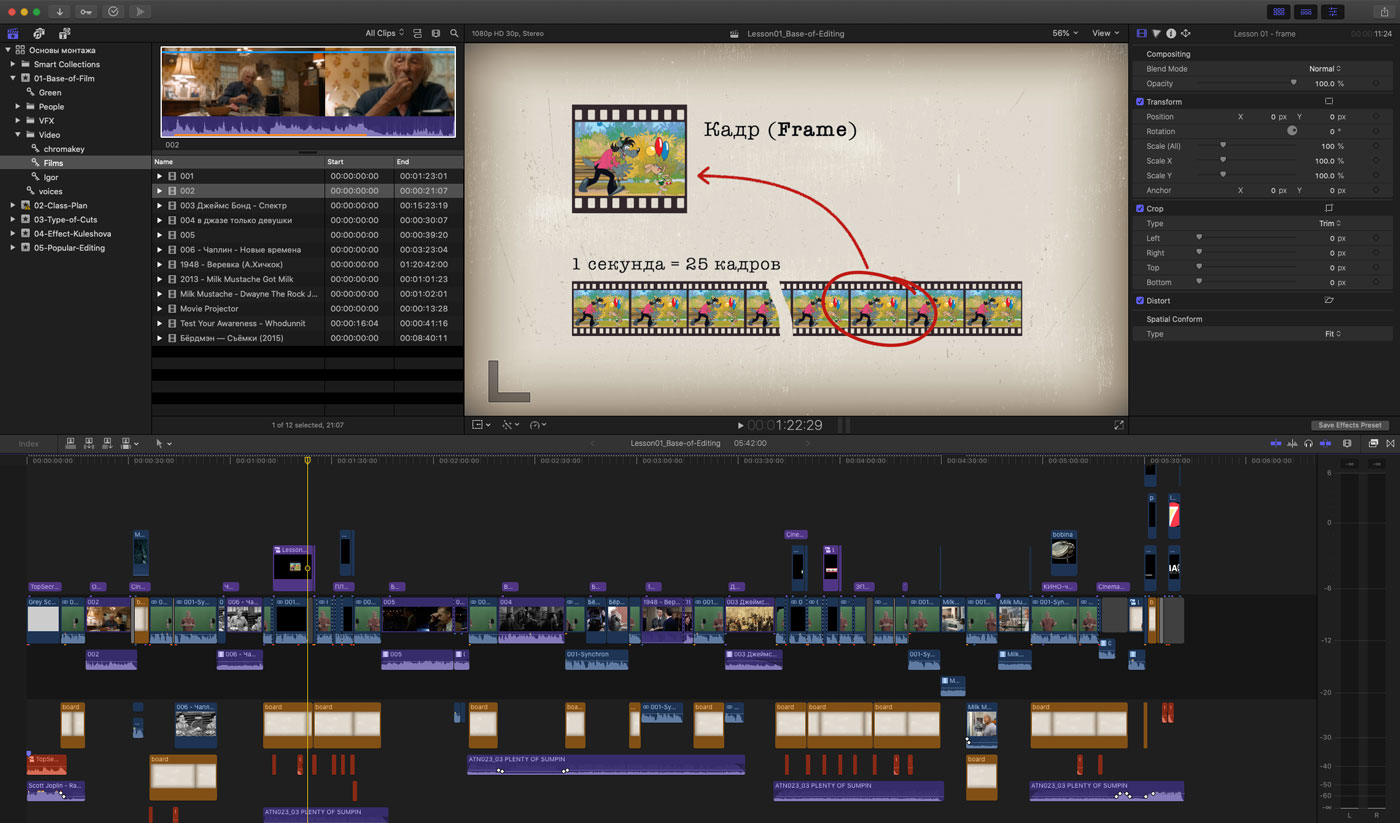The width and height of the screenshot is (1400, 823).
Task: Switch to Color inspector triangle tab
Action: (1156, 33)
